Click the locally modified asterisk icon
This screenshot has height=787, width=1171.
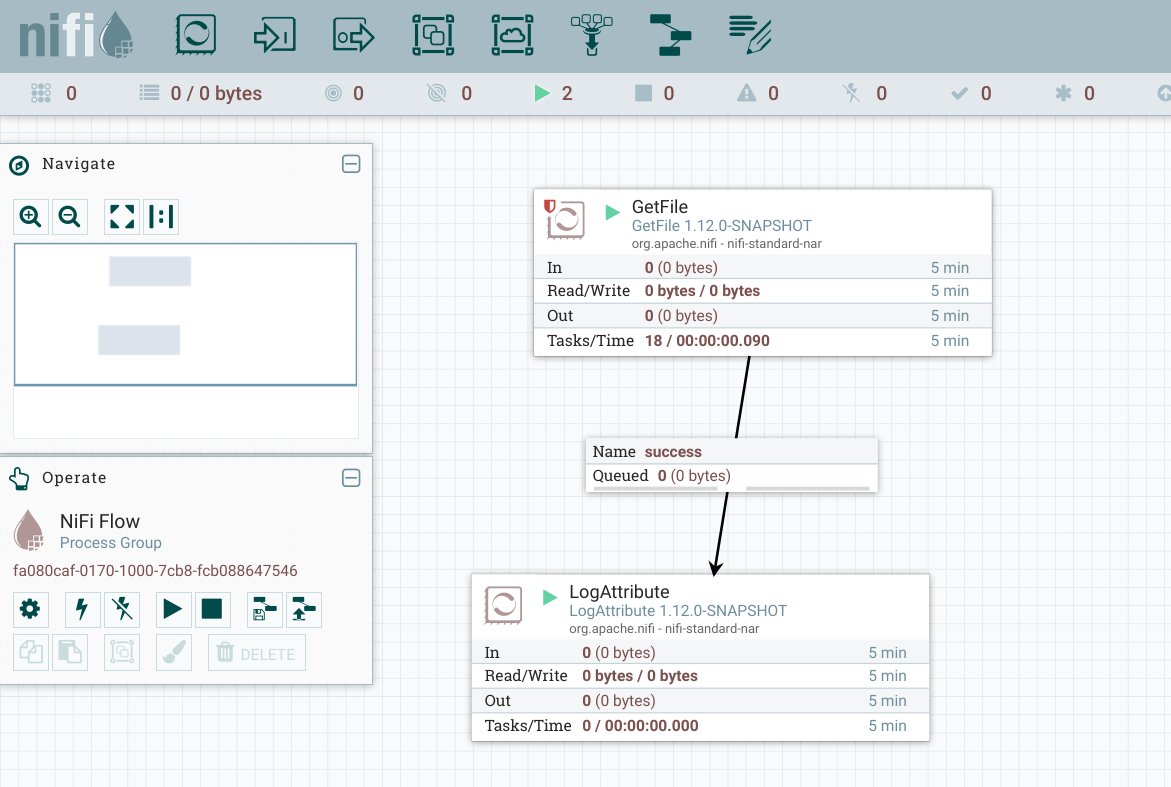[x=1063, y=93]
